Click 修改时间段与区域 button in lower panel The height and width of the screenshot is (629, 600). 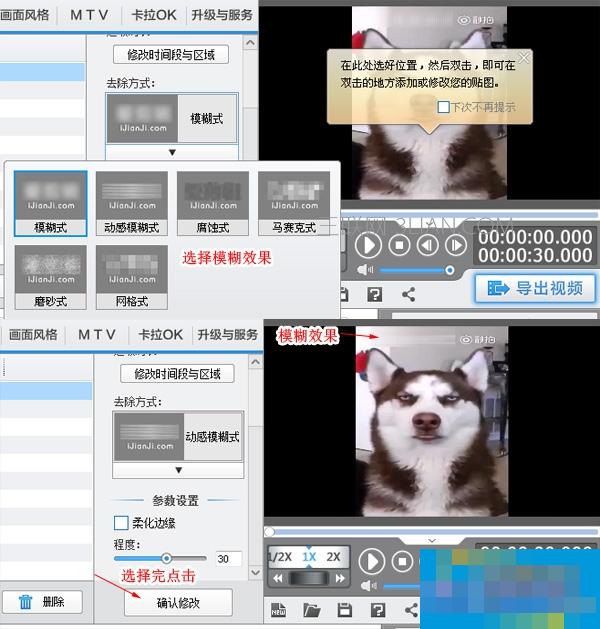177,374
